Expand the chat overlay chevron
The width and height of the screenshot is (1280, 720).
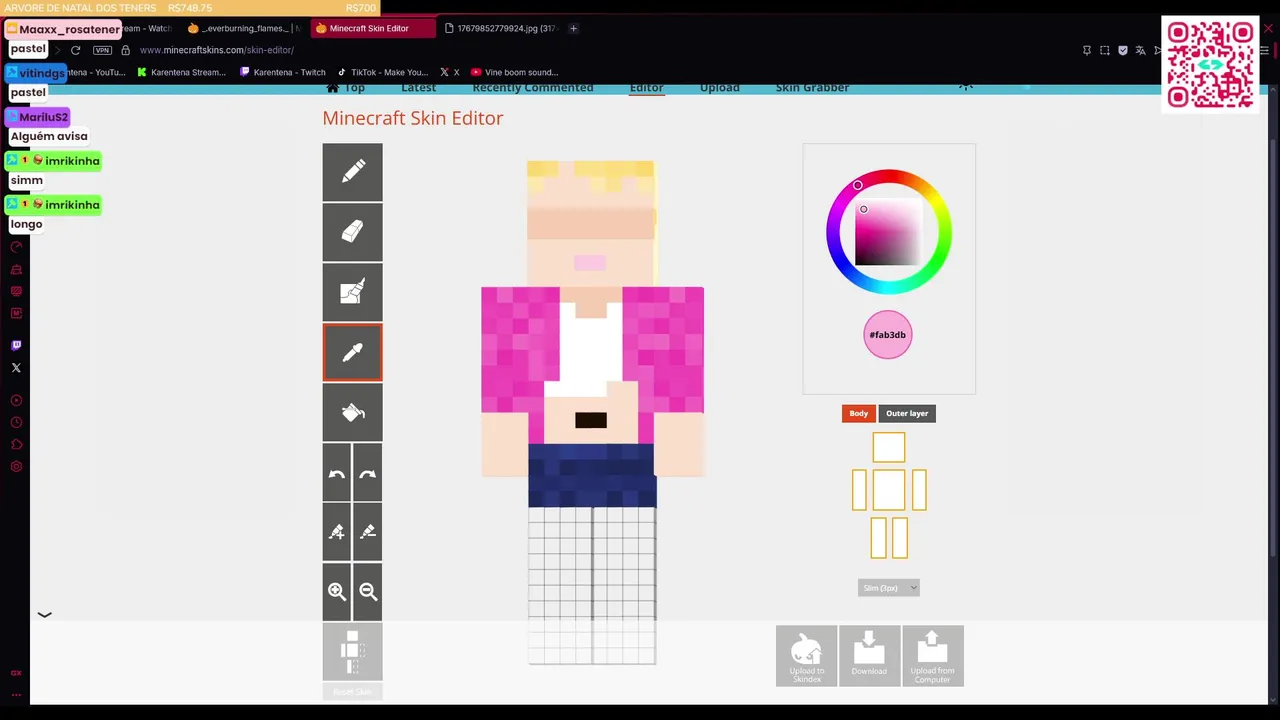(x=44, y=615)
